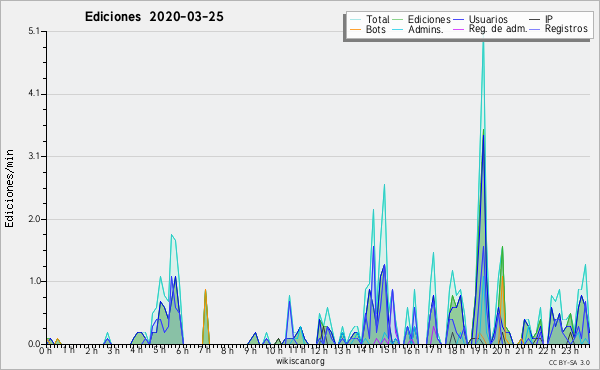This screenshot has width=600, height=370.
Task: Click the chart title 'Ediciones 2020-03-25'
Action: point(154,17)
